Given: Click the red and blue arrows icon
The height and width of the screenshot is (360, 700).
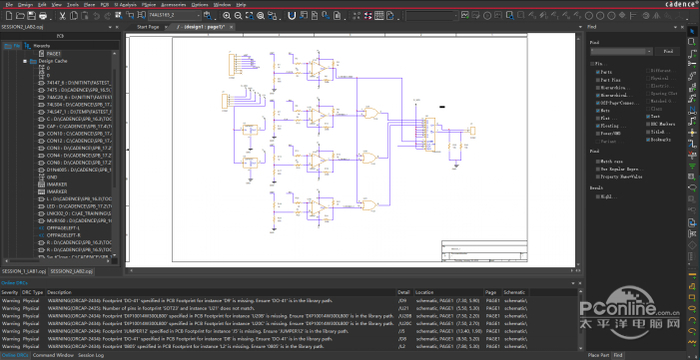Looking at the screenshot, I should pyautogui.click(x=368, y=16).
